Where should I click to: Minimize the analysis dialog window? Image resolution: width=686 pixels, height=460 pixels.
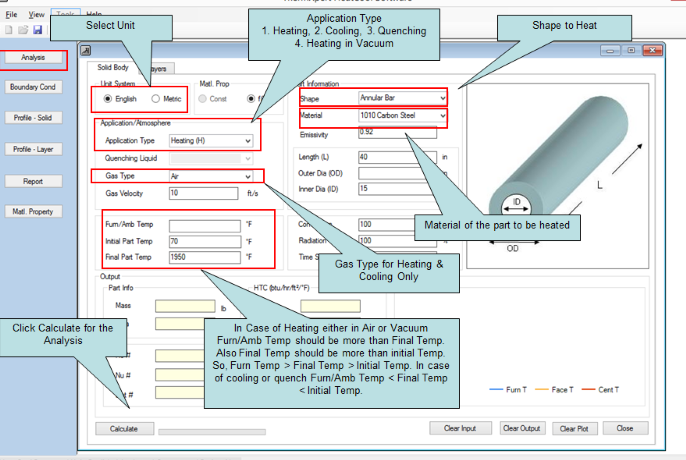(610, 50)
